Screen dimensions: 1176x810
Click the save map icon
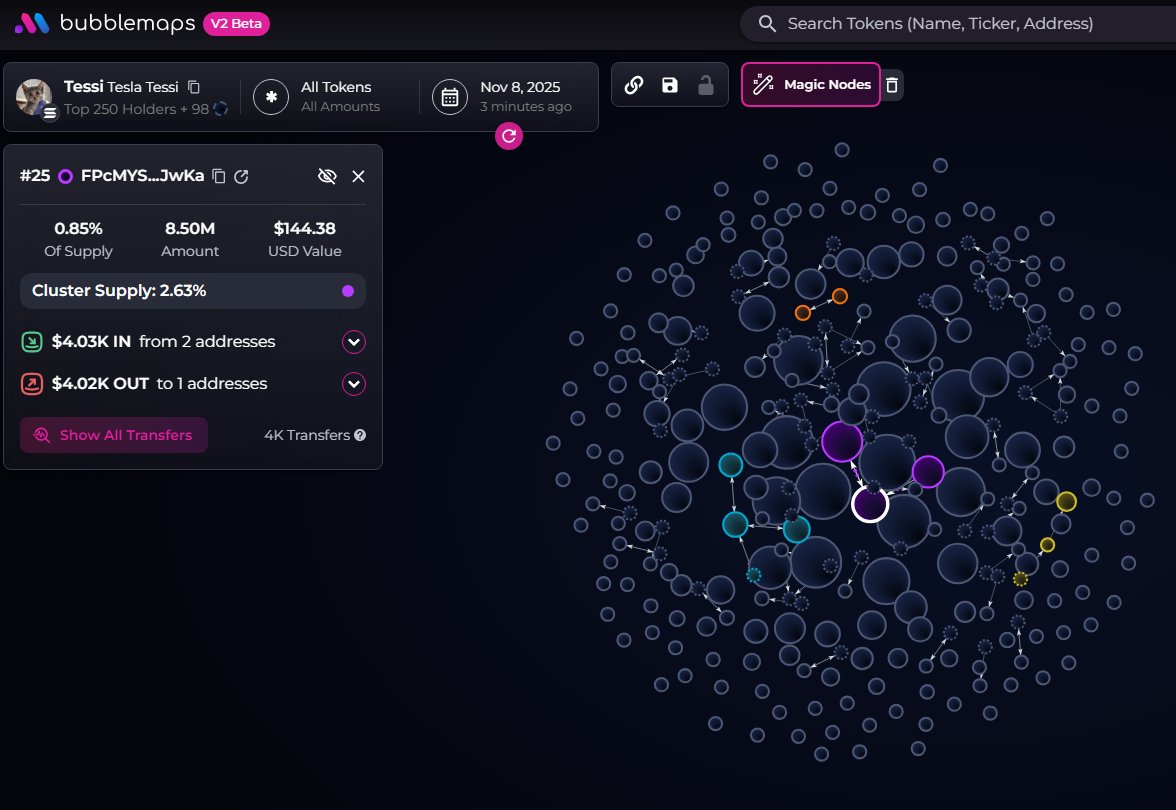click(670, 85)
